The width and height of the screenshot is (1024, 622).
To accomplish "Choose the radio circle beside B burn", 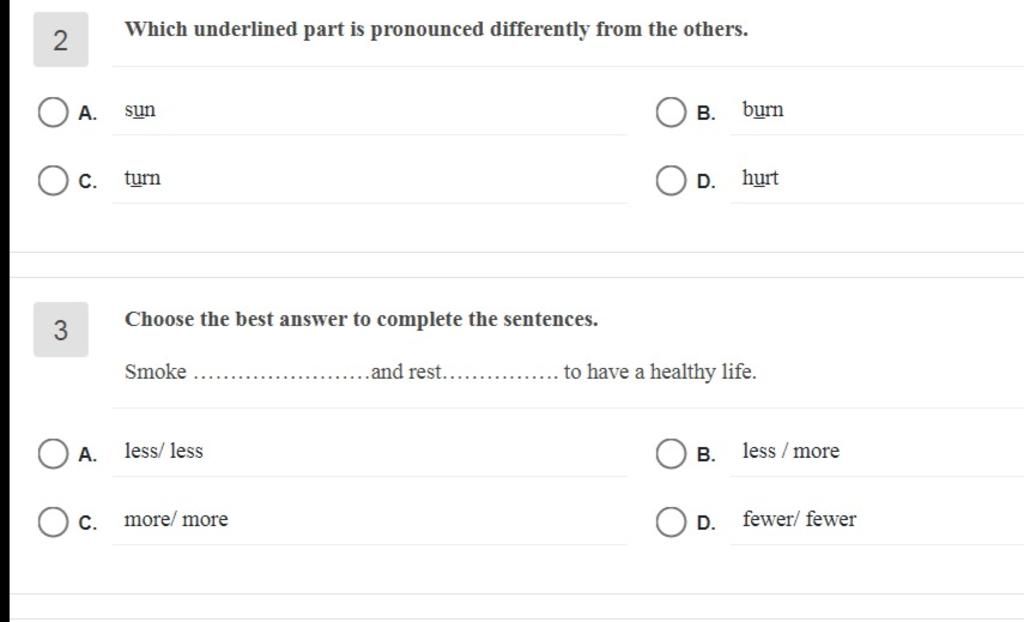I will [671, 112].
